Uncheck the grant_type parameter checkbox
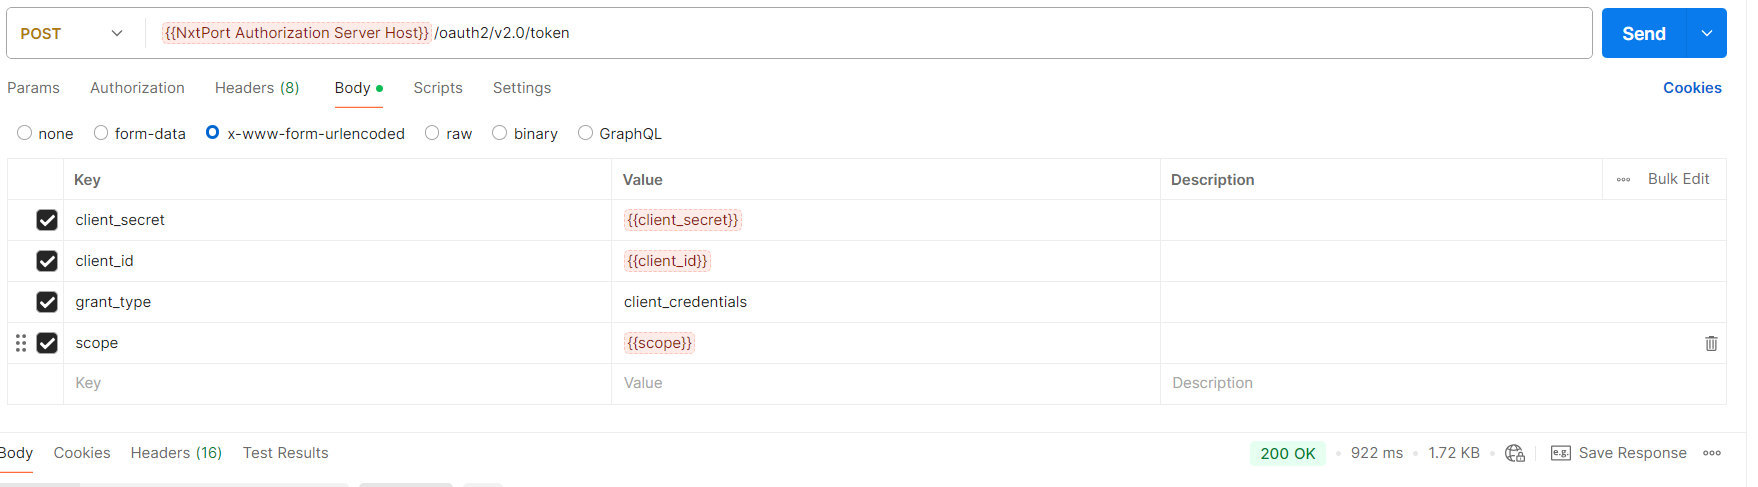The image size is (1758, 487). (x=47, y=302)
